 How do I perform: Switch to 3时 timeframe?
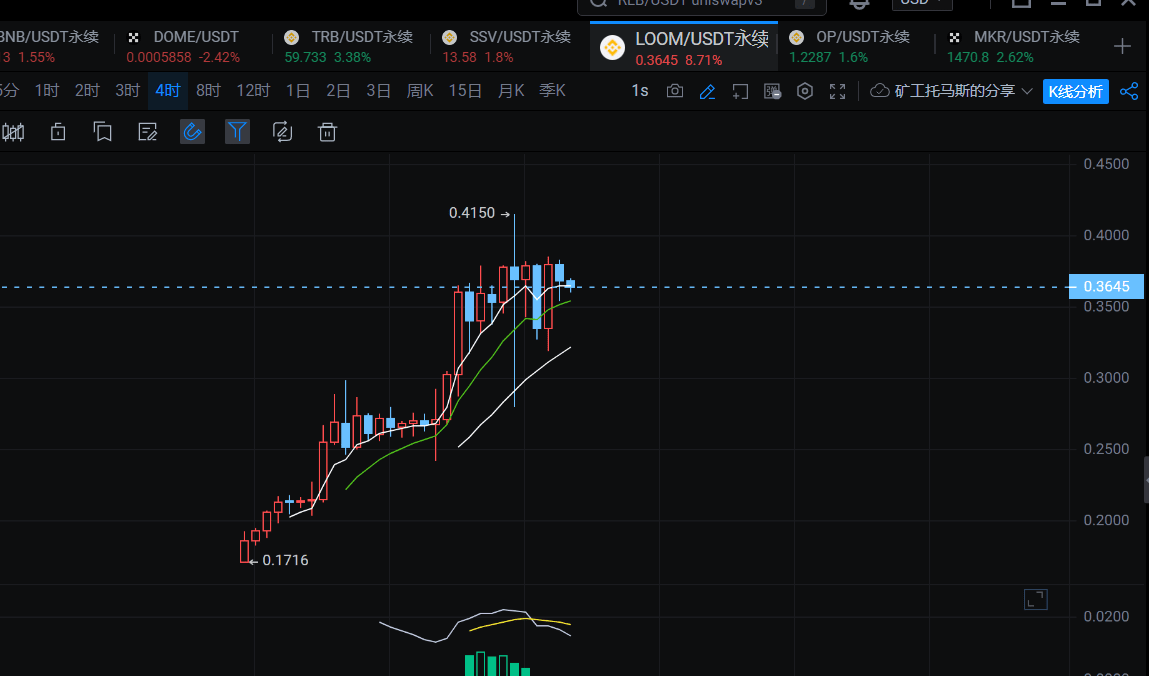point(128,91)
